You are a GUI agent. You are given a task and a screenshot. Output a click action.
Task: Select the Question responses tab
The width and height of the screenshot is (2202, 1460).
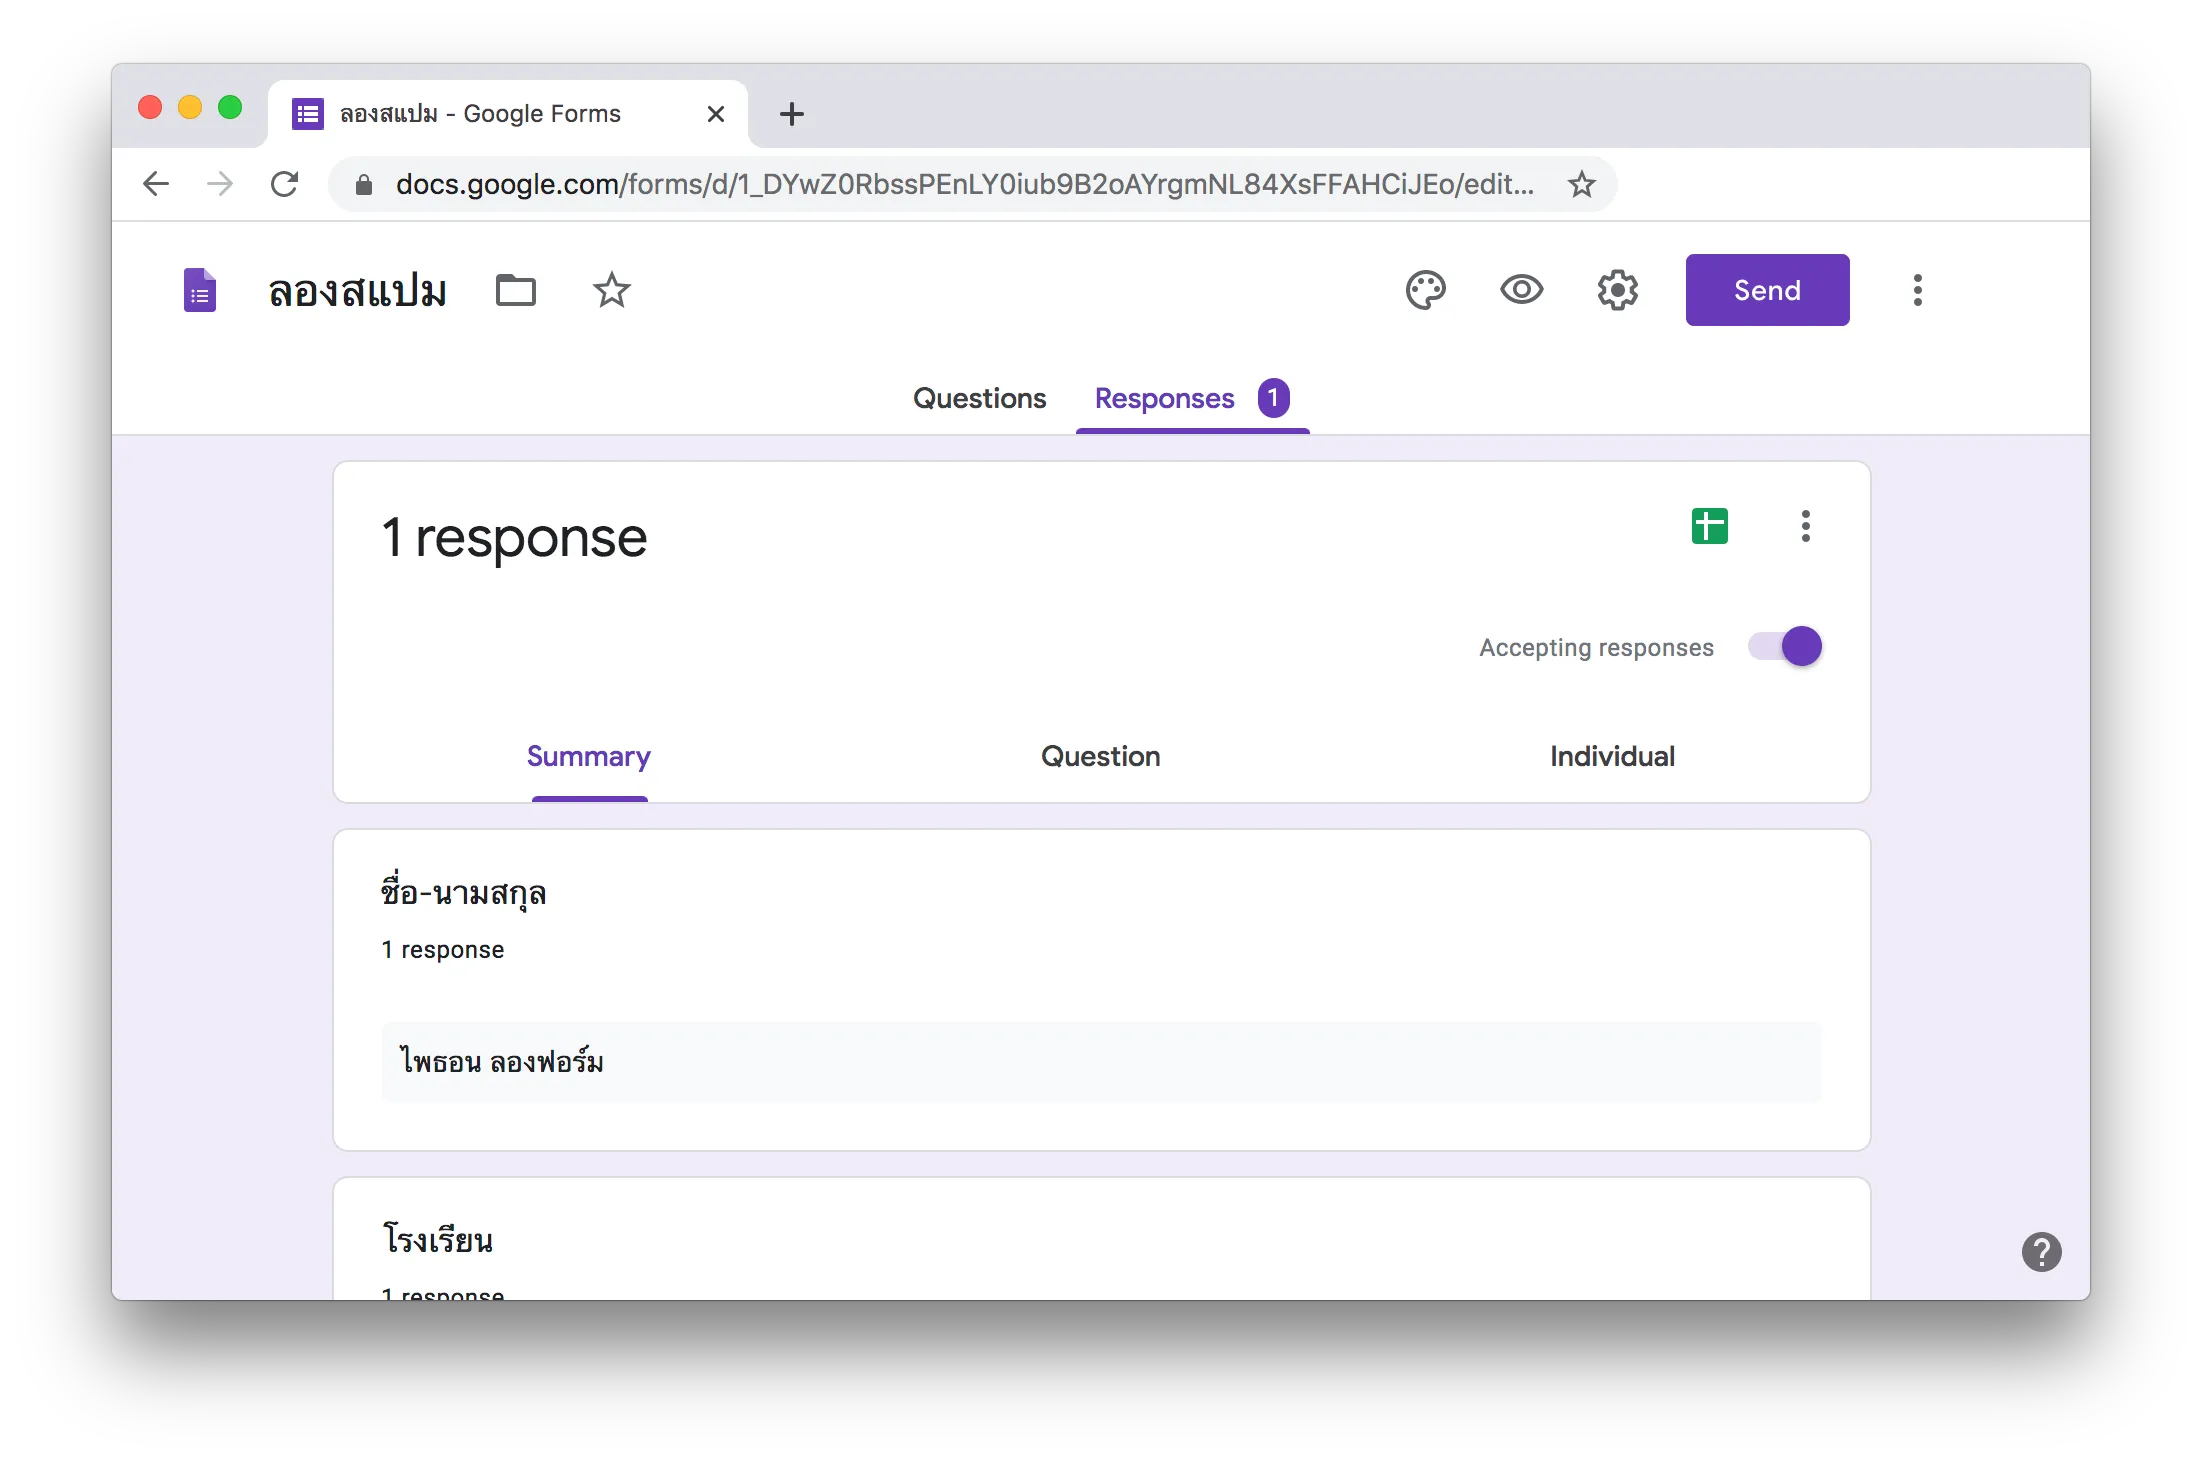click(x=1100, y=756)
